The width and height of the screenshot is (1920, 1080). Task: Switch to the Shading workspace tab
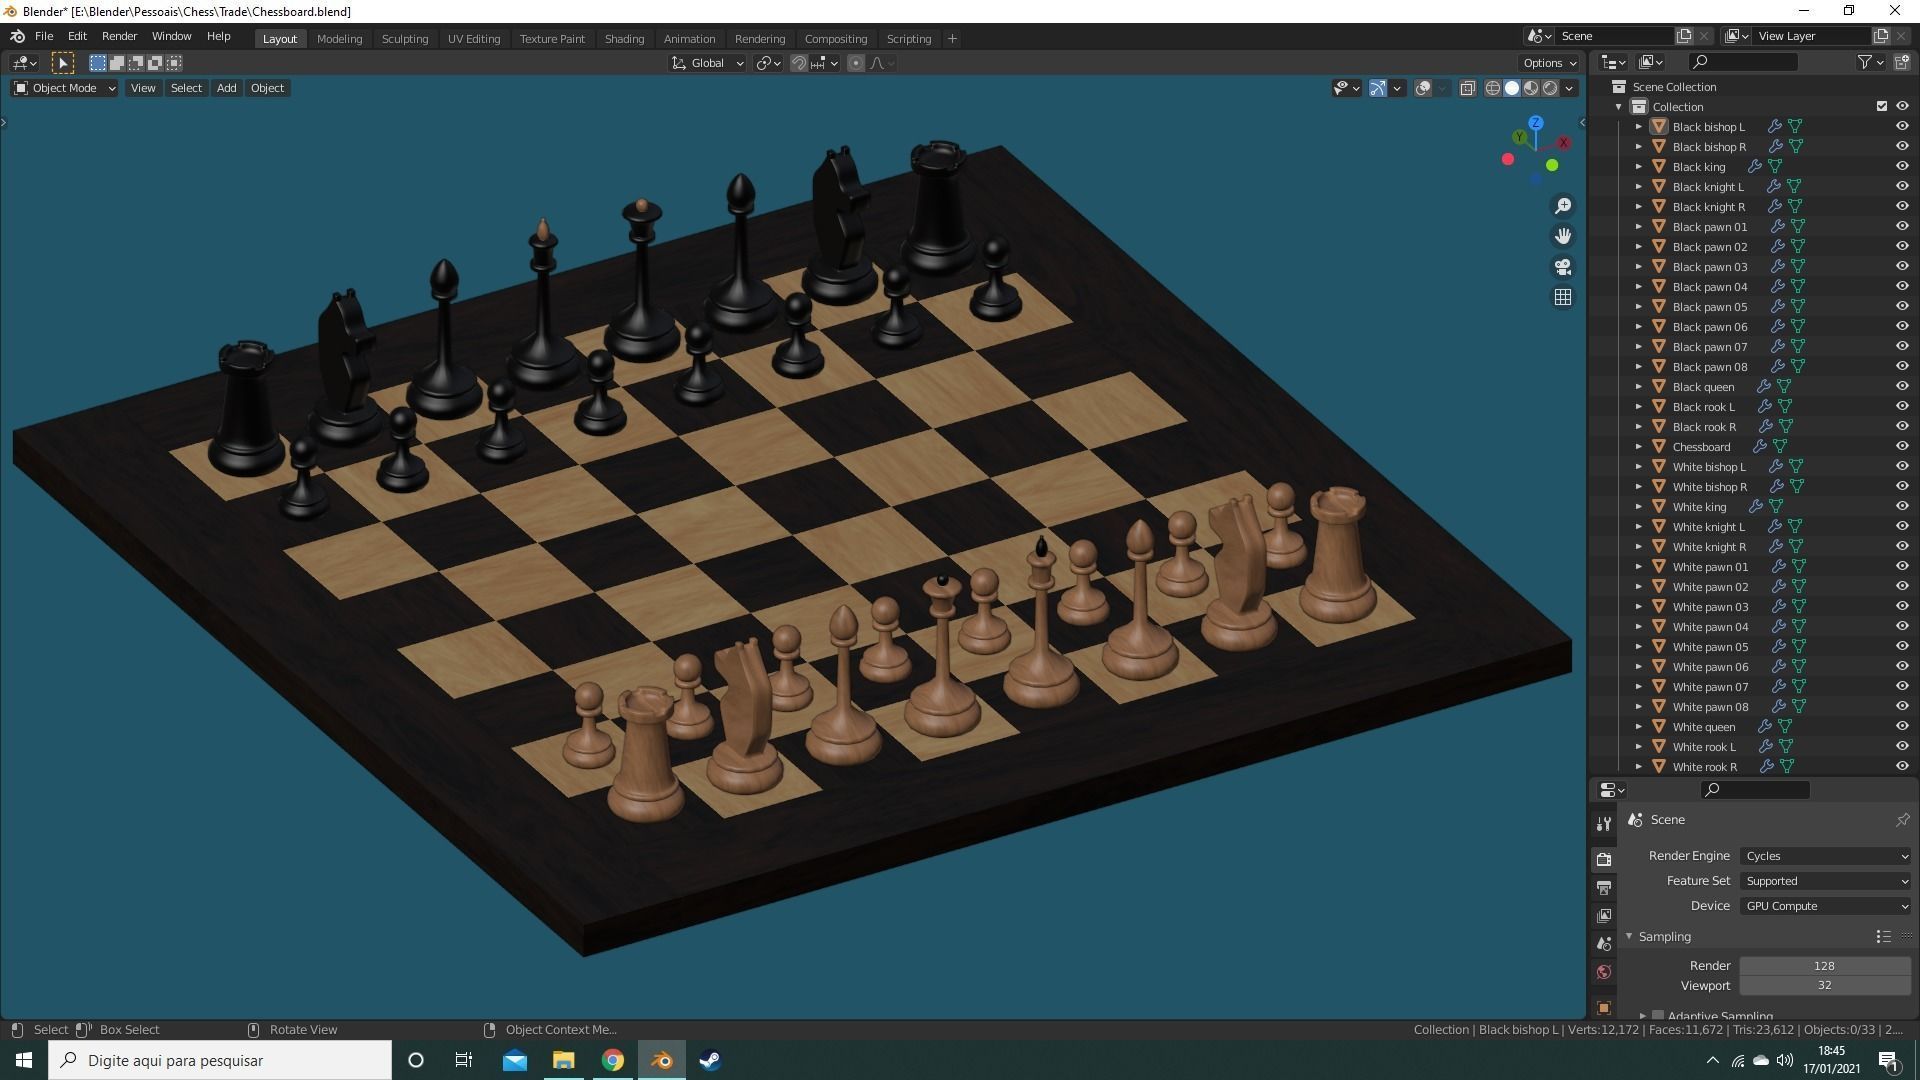(x=624, y=39)
